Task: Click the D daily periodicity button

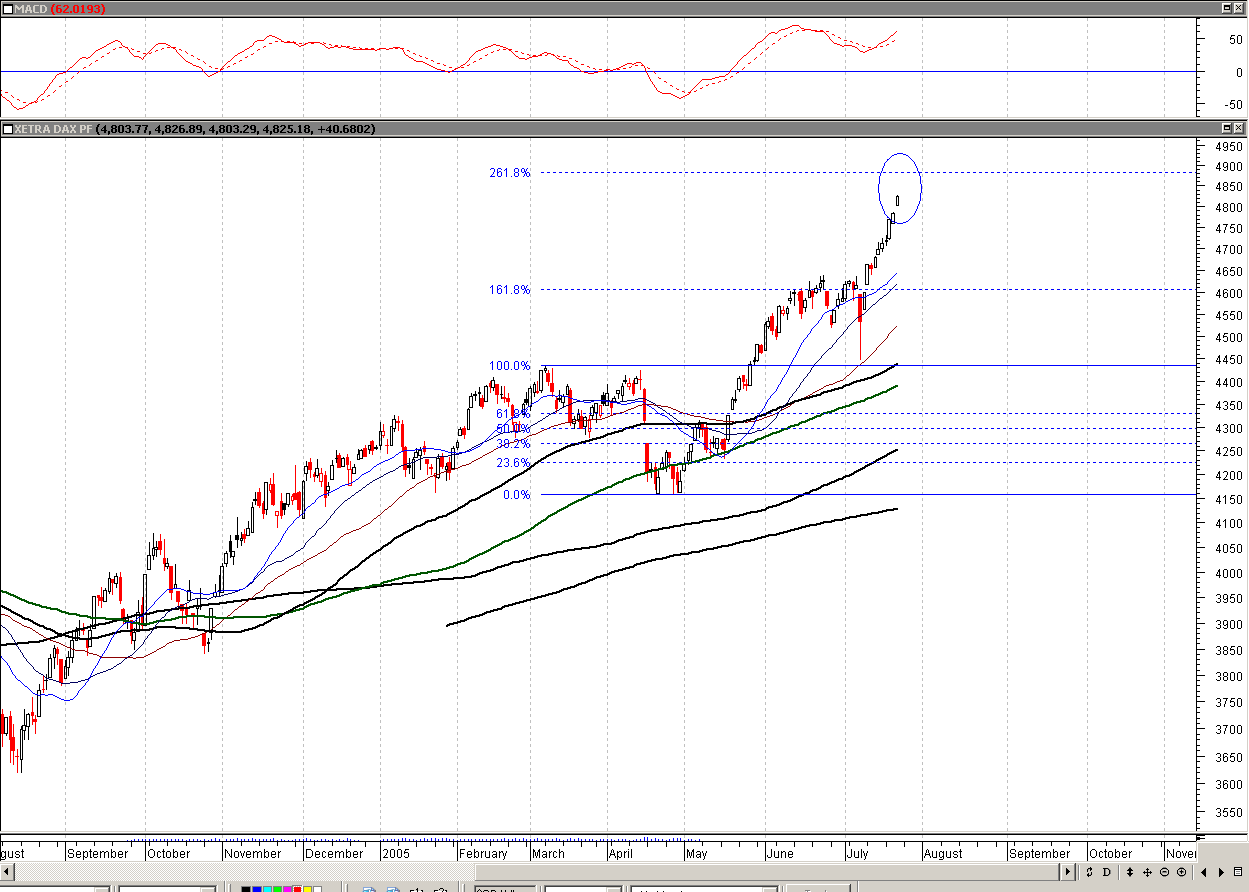Action: pyautogui.click(x=1107, y=872)
